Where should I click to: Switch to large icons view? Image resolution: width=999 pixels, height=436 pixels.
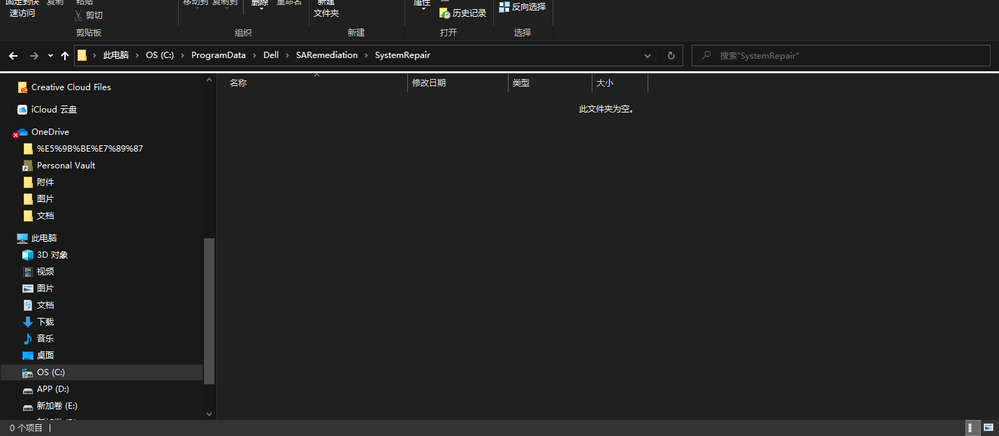987,428
